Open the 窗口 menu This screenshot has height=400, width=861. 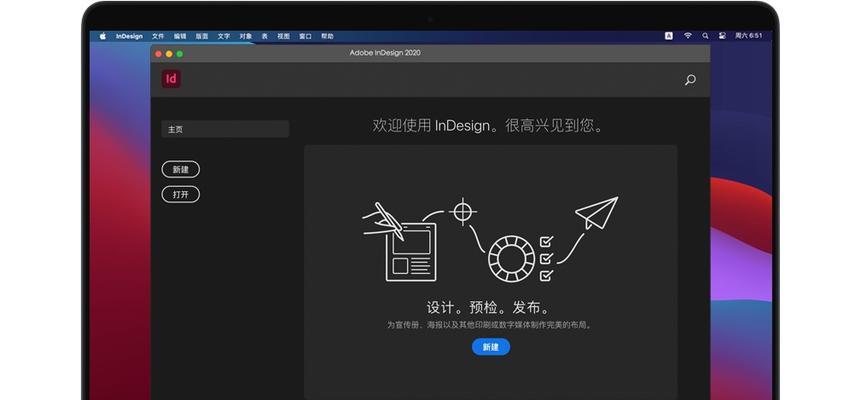click(x=305, y=36)
